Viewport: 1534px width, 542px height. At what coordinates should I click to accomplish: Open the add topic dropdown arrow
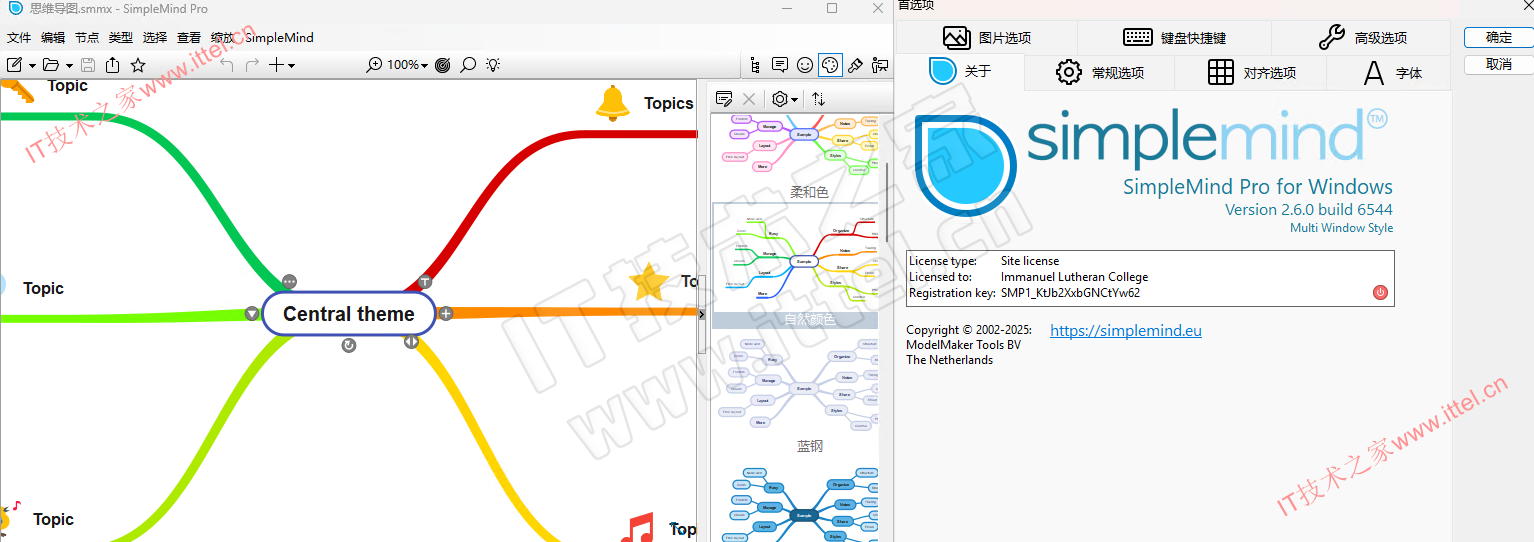point(291,66)
